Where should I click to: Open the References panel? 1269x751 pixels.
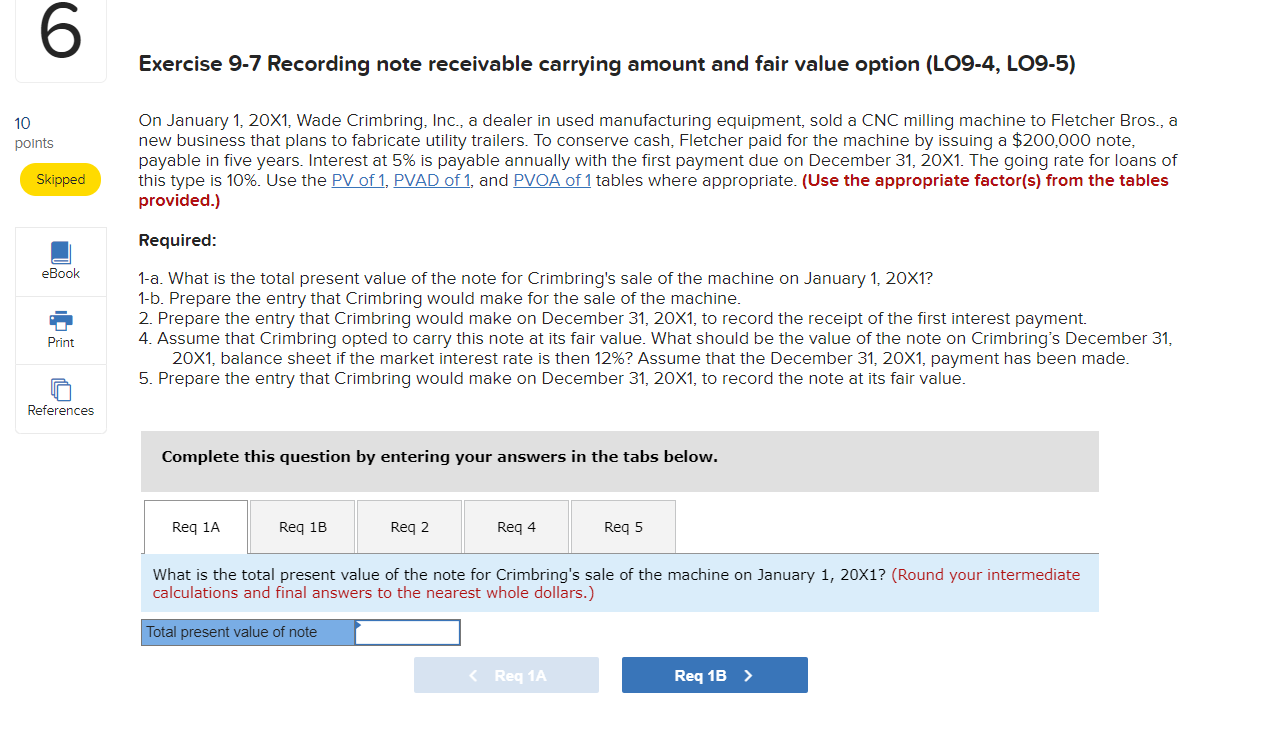pos(60,397)
